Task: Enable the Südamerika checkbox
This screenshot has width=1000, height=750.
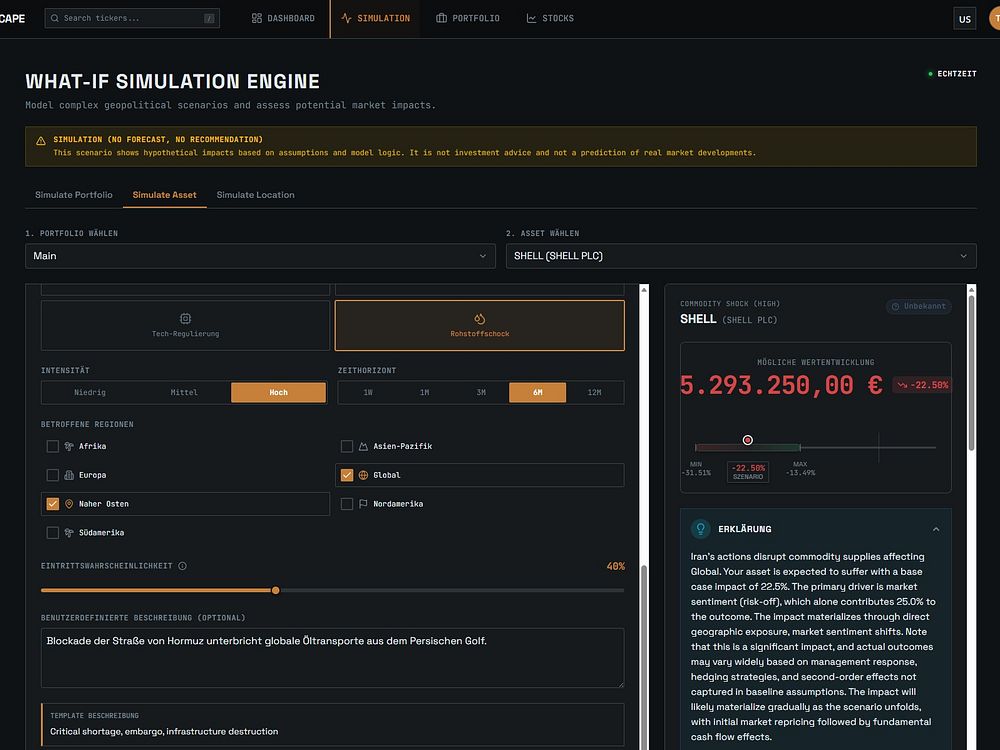Action: point(53,533)
